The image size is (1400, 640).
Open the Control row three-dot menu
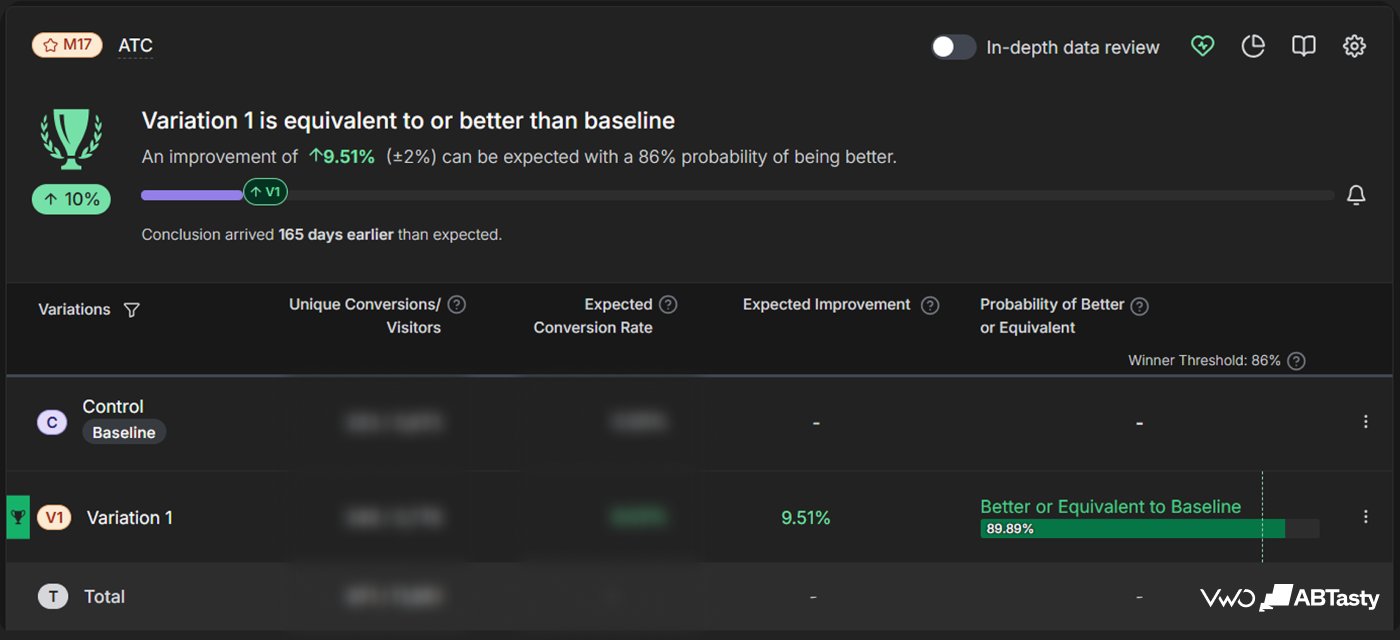coord(1366,422)
